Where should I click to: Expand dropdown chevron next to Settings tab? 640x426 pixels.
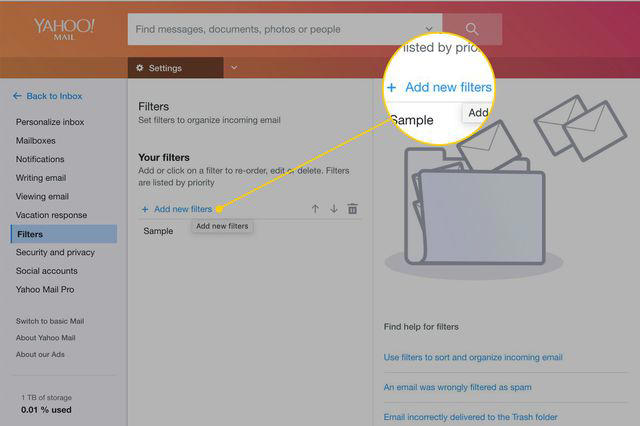coord(234,67)
